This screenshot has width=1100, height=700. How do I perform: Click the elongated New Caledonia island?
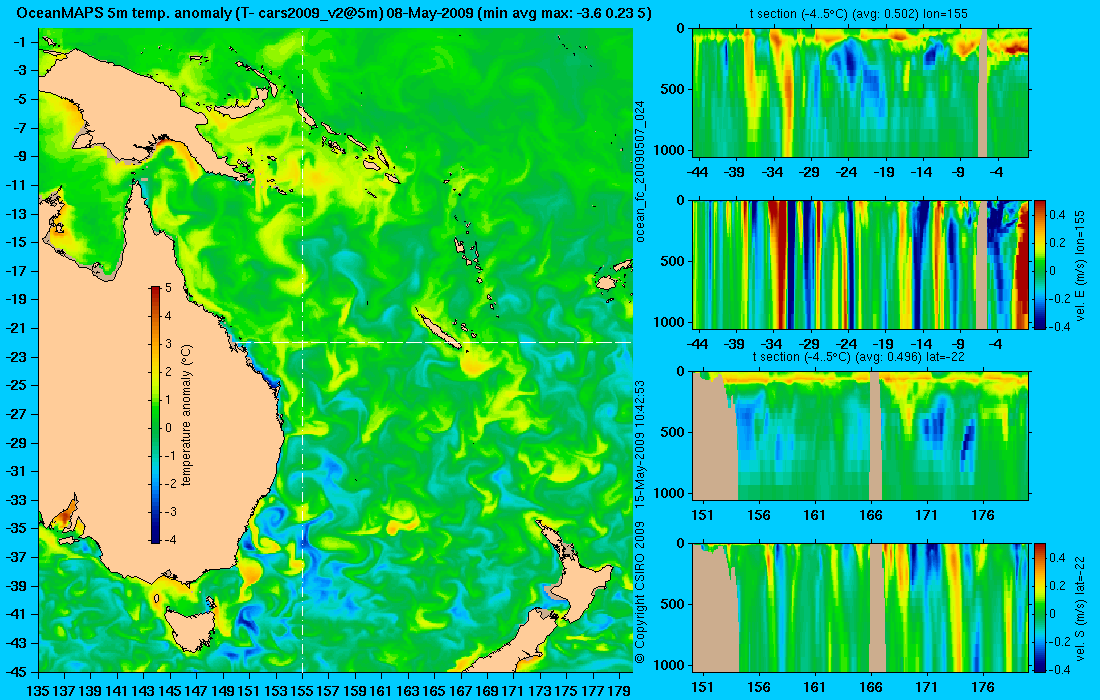click(x=441, y=330)
